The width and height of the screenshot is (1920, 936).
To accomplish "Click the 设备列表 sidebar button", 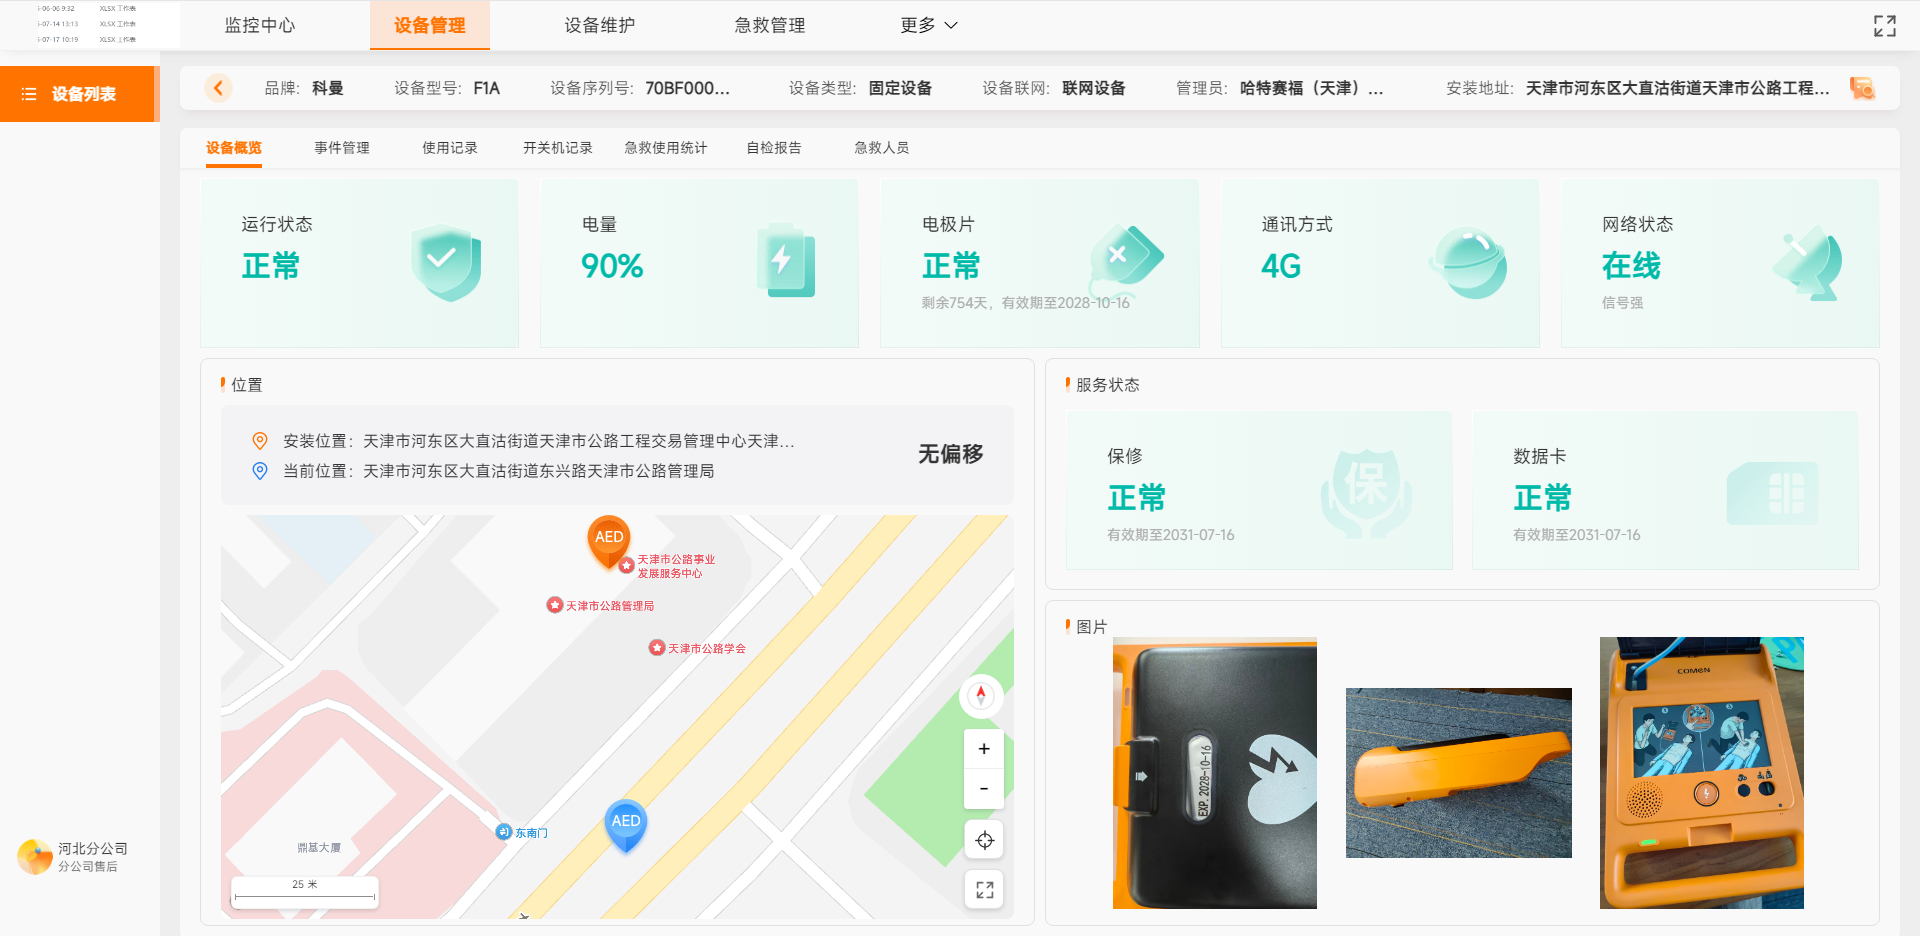I will pos(78,94).
